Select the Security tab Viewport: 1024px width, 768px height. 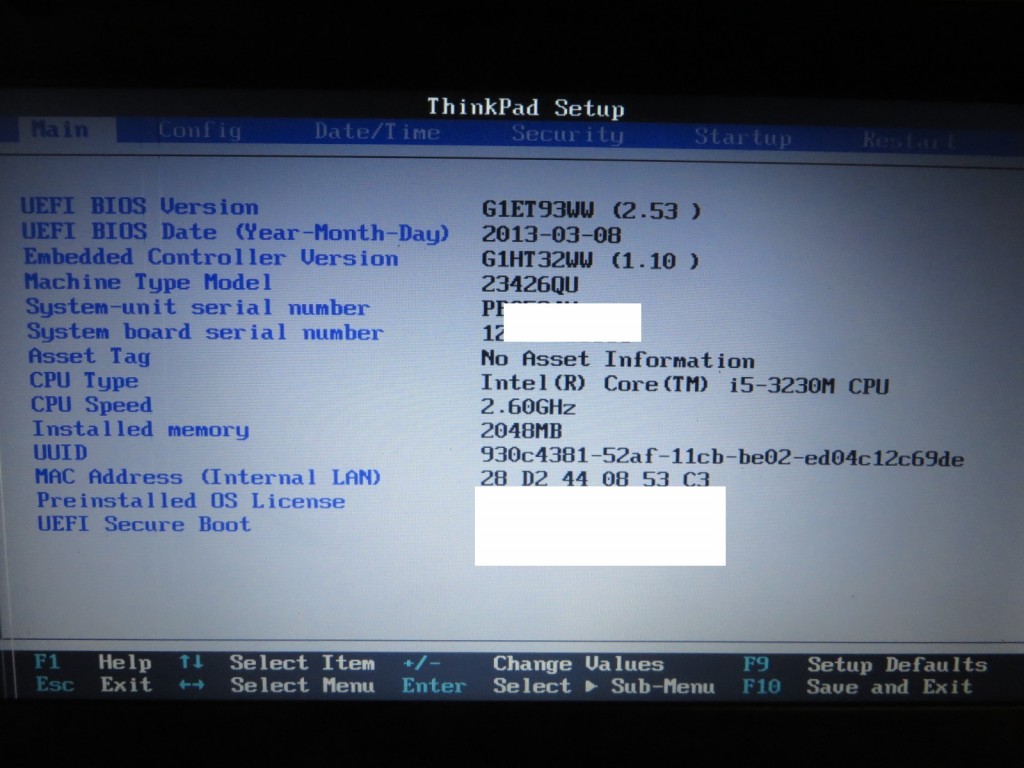click(567, 135)
